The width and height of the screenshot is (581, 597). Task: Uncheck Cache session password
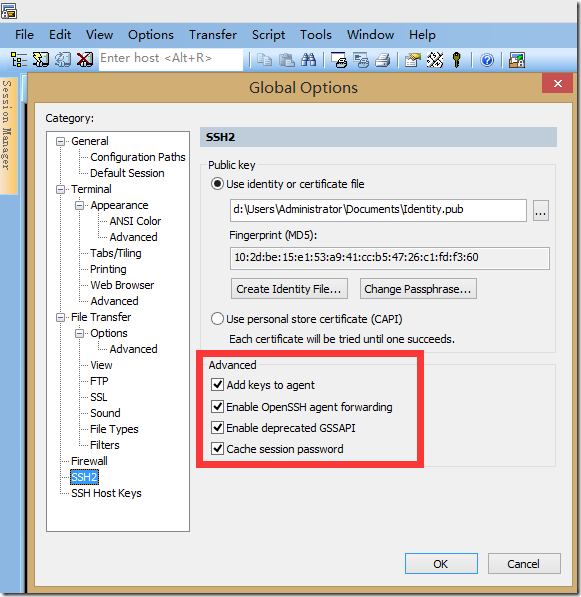tap(217, 448)
